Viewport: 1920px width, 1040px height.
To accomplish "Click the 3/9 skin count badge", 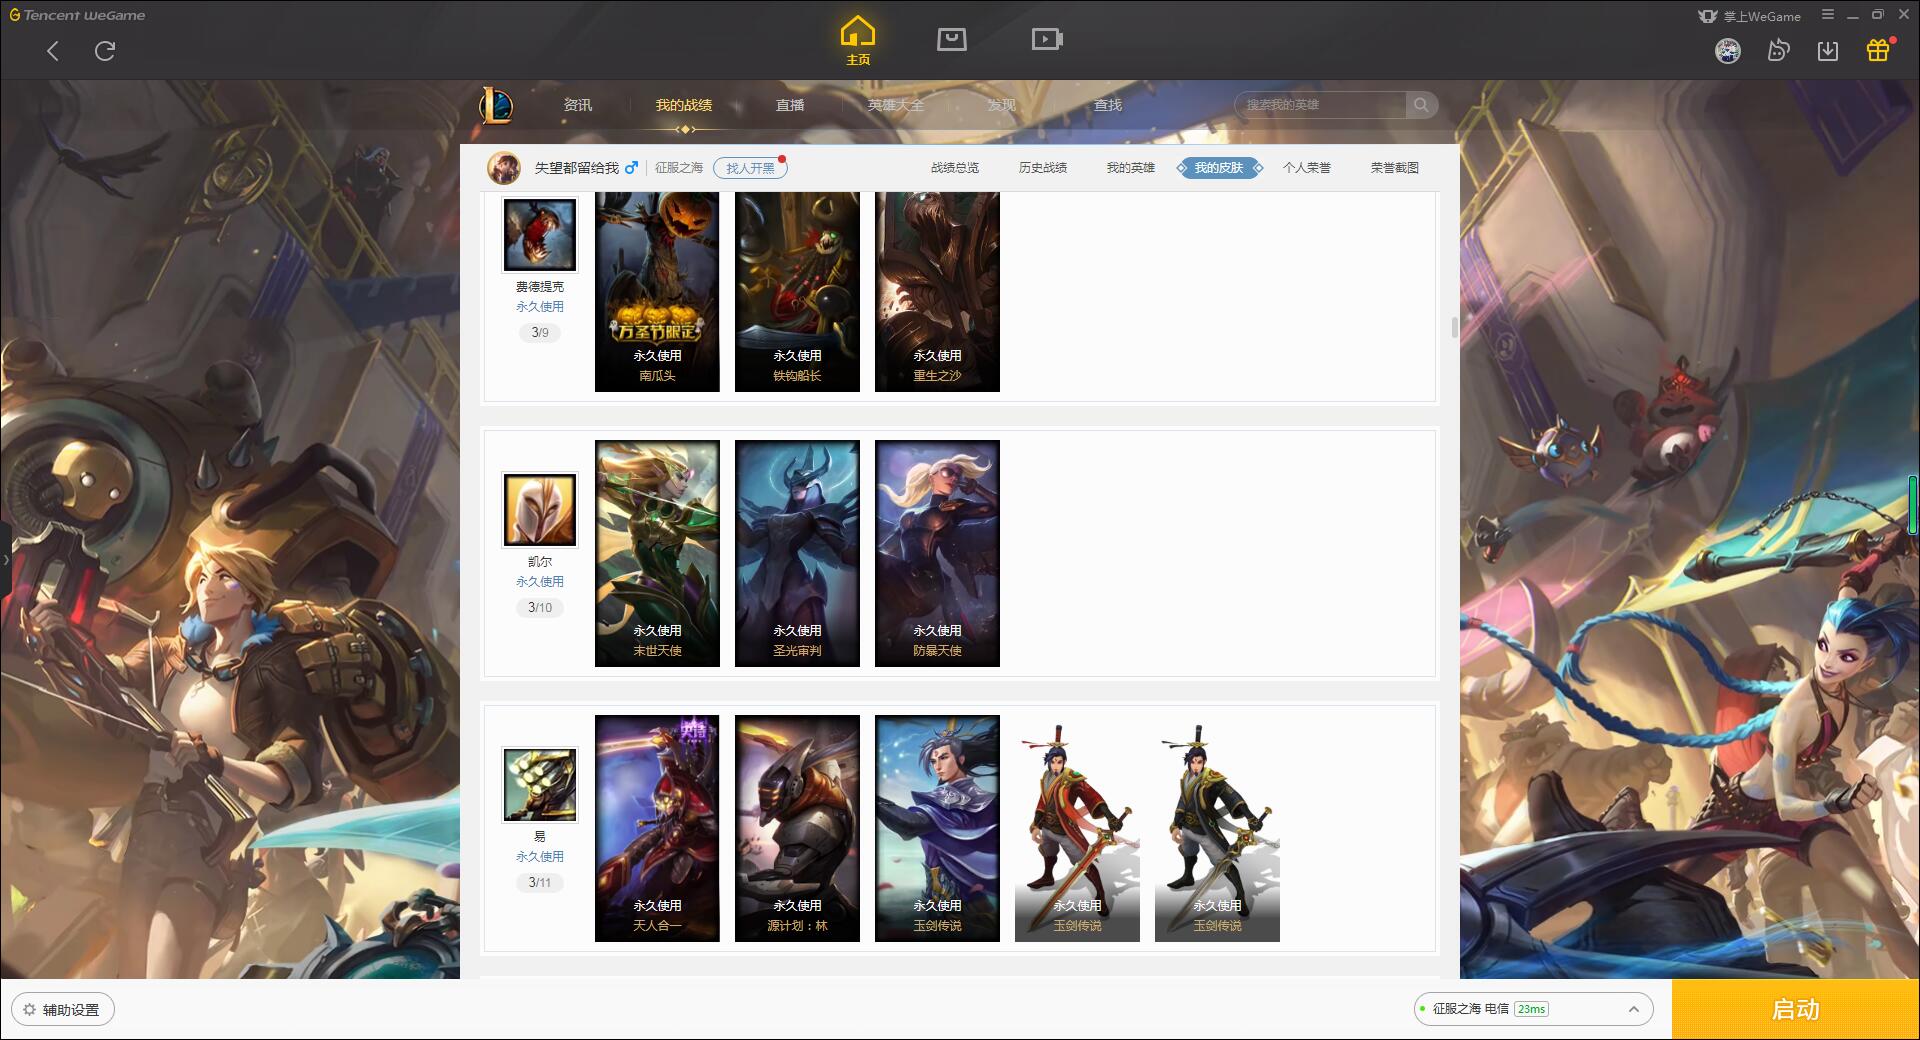I will (x=540, y=332).
